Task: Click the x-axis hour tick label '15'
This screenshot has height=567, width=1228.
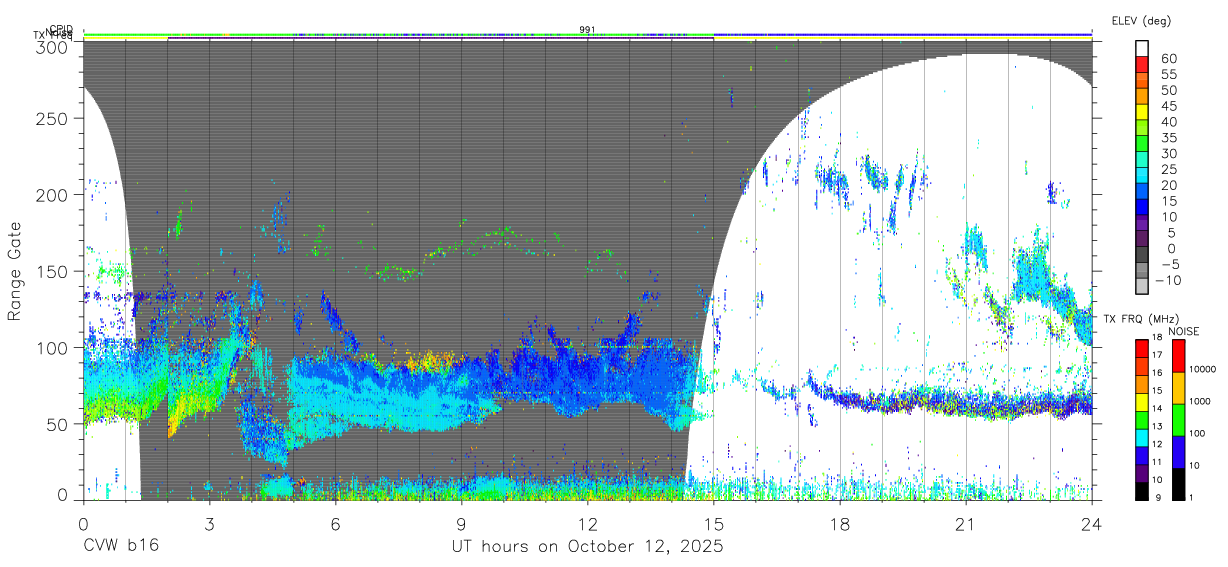Action: 714,524
